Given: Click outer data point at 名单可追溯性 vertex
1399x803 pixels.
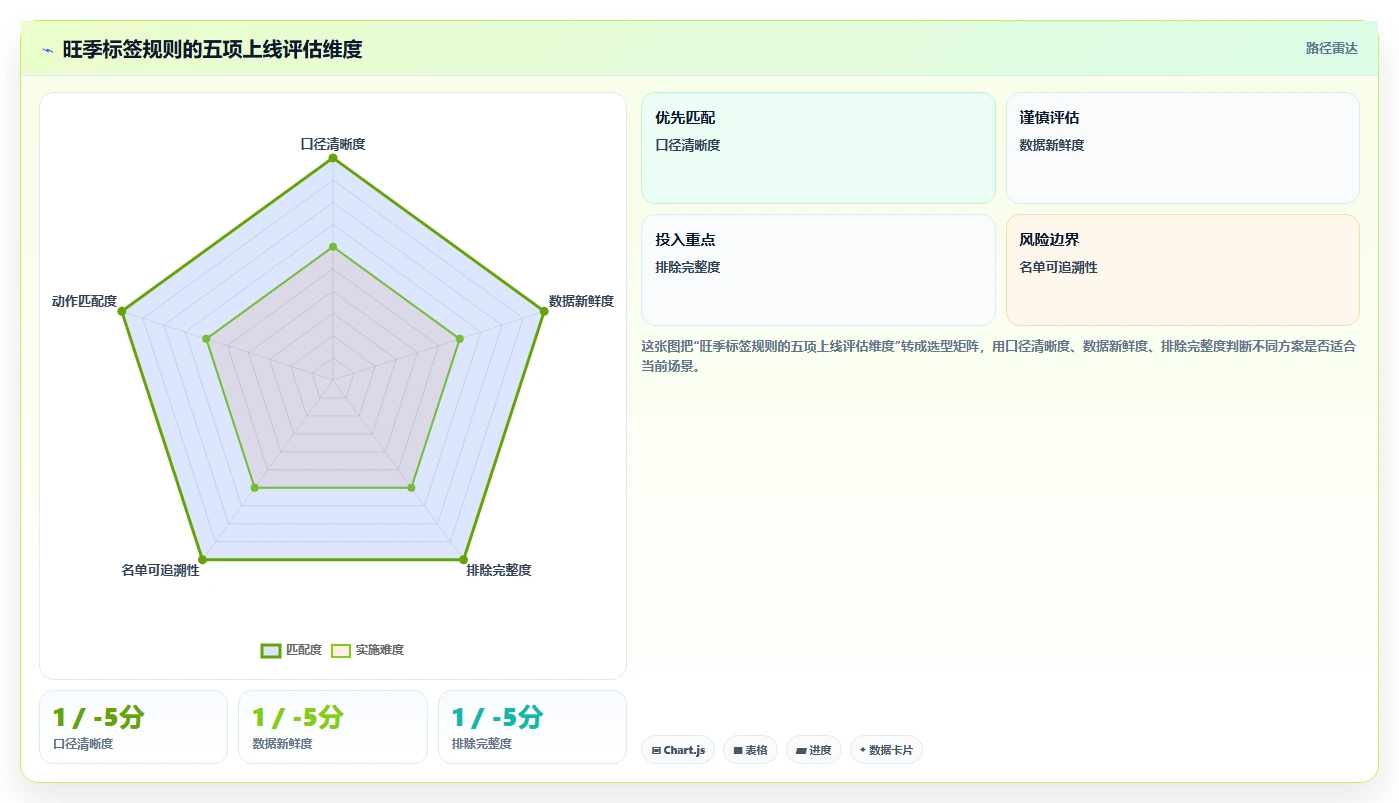Looking at the screenshot, I should 202,559.
